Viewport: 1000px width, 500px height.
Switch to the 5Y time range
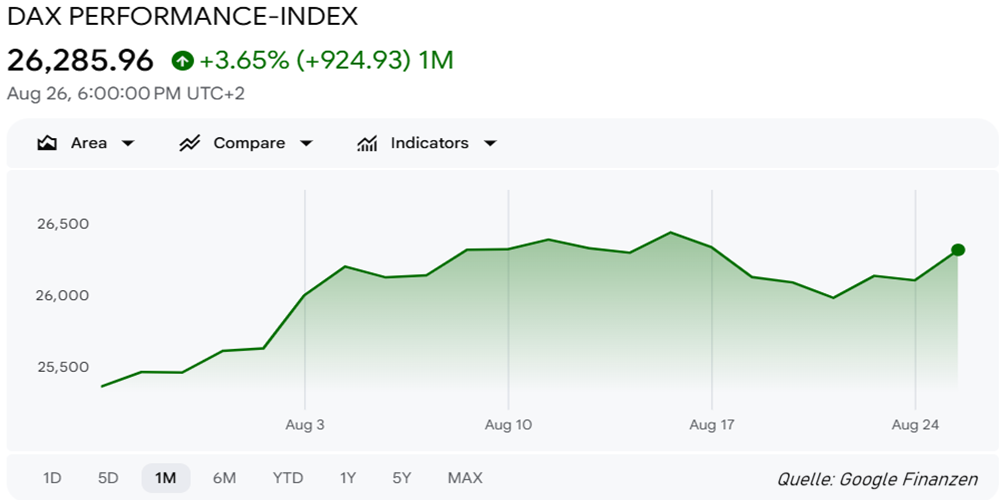pos(402,478)
